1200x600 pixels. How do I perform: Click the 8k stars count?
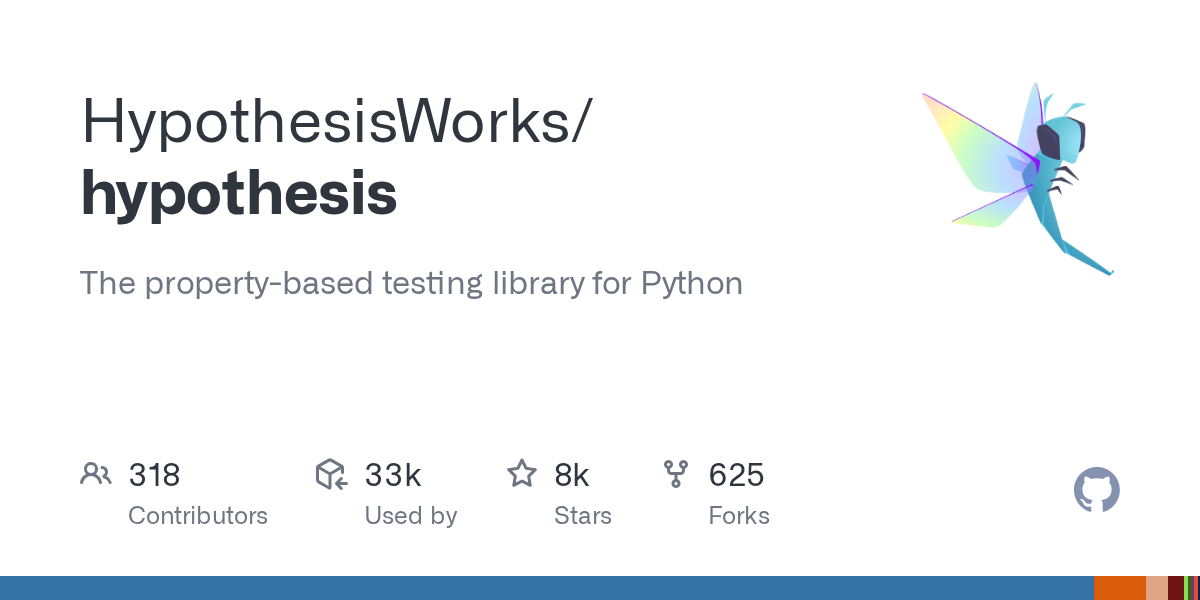click(x=571, y=474)
